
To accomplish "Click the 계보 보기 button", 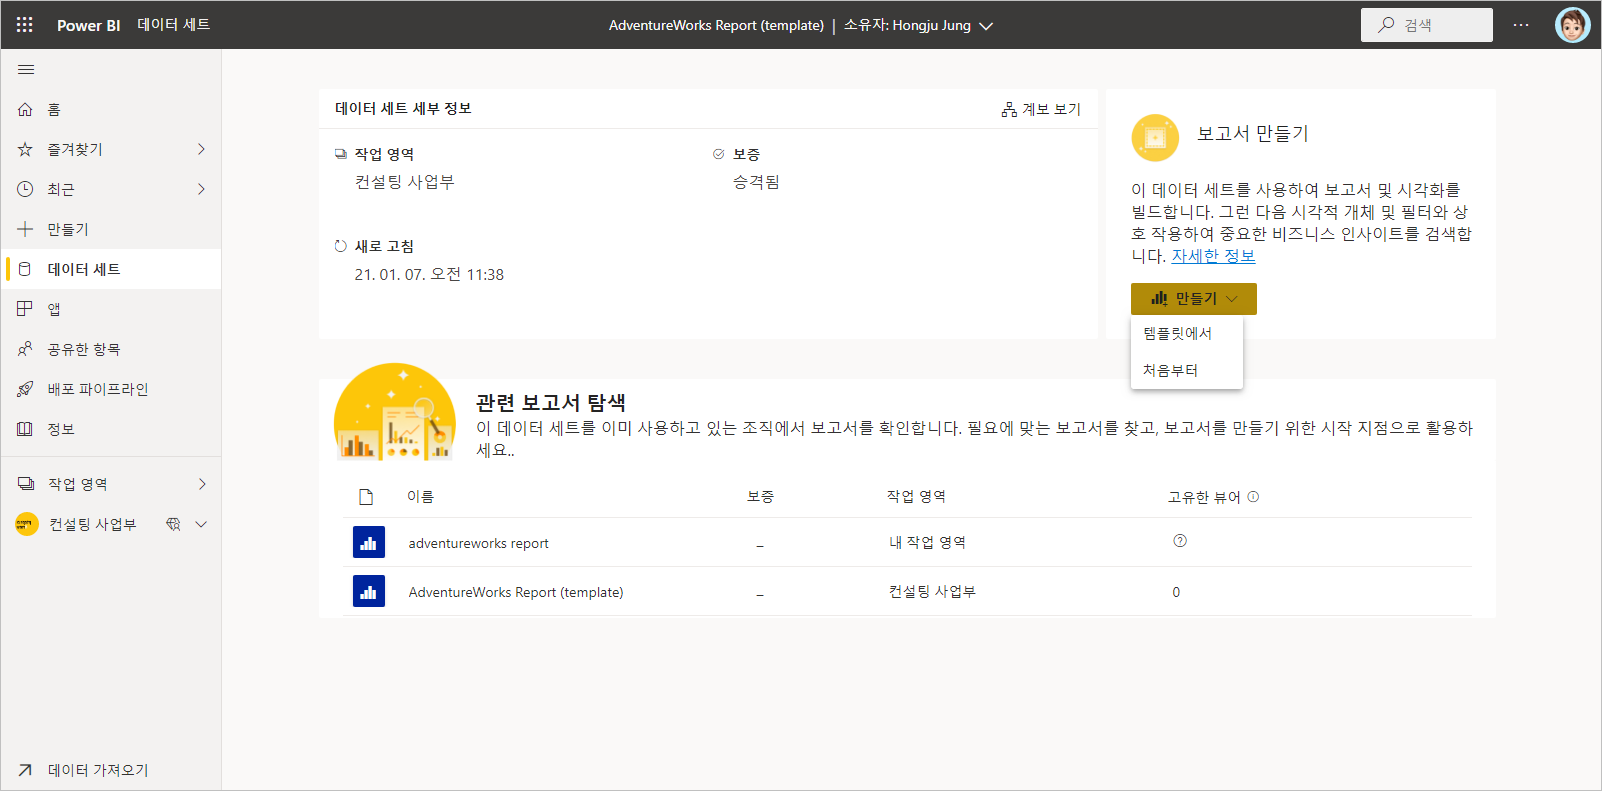I will pos(1041,109).
